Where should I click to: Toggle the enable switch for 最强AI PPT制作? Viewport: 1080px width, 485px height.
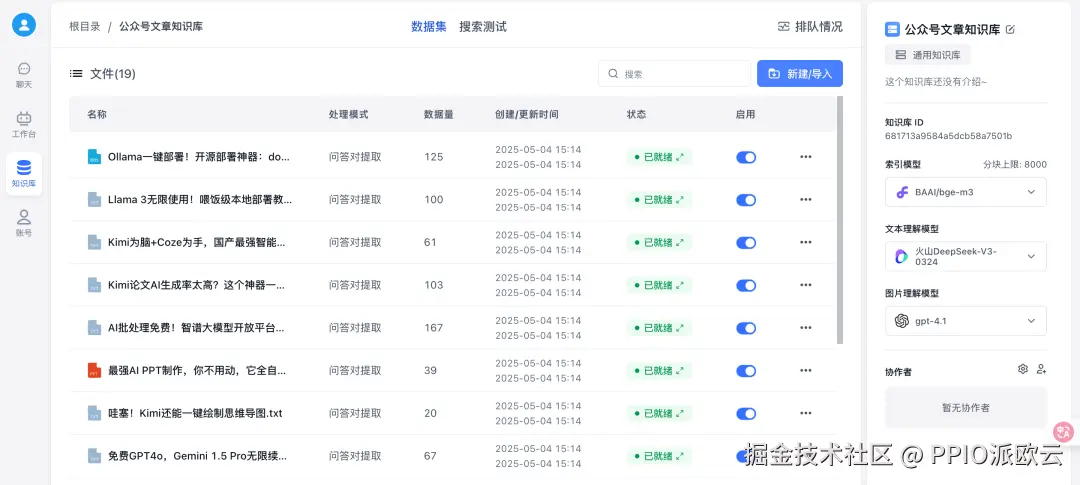pyautogui.click(x=746, y=371)
